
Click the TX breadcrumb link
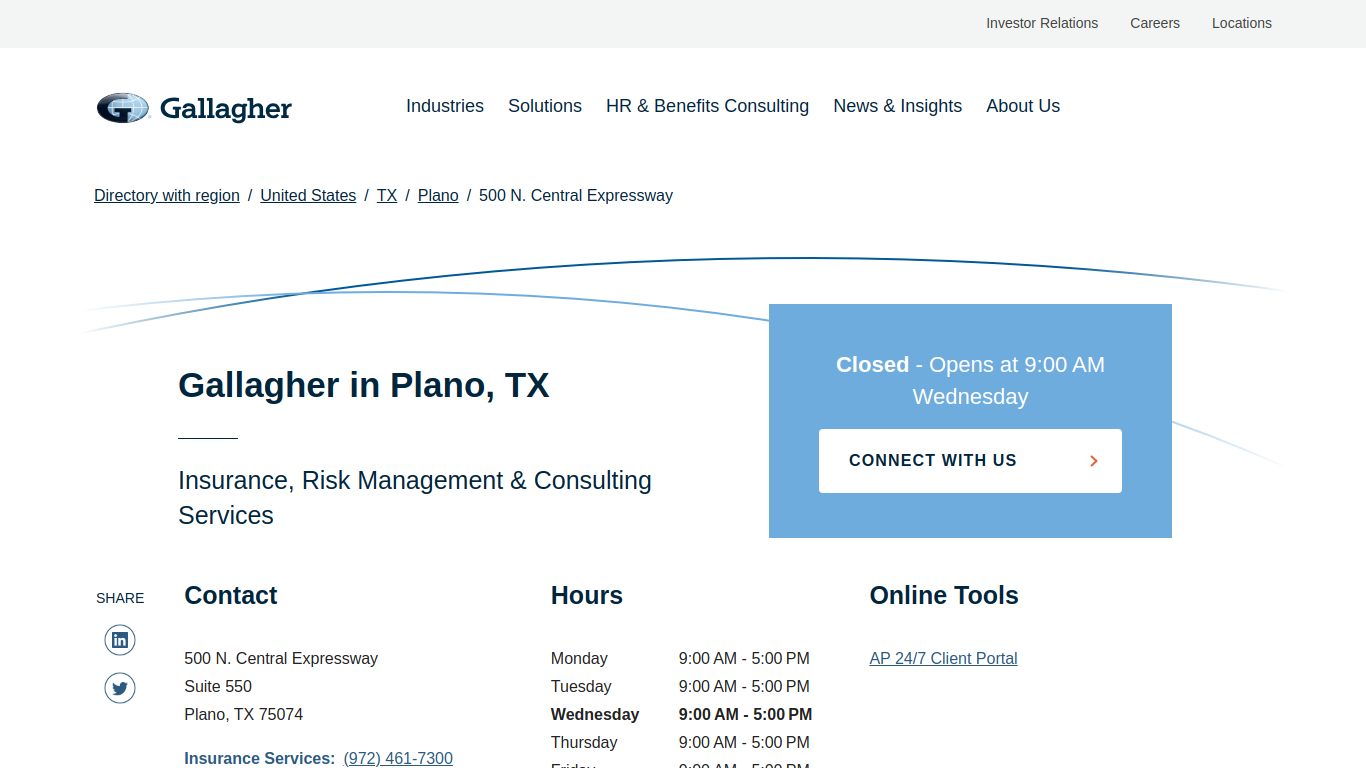point(387,196)
